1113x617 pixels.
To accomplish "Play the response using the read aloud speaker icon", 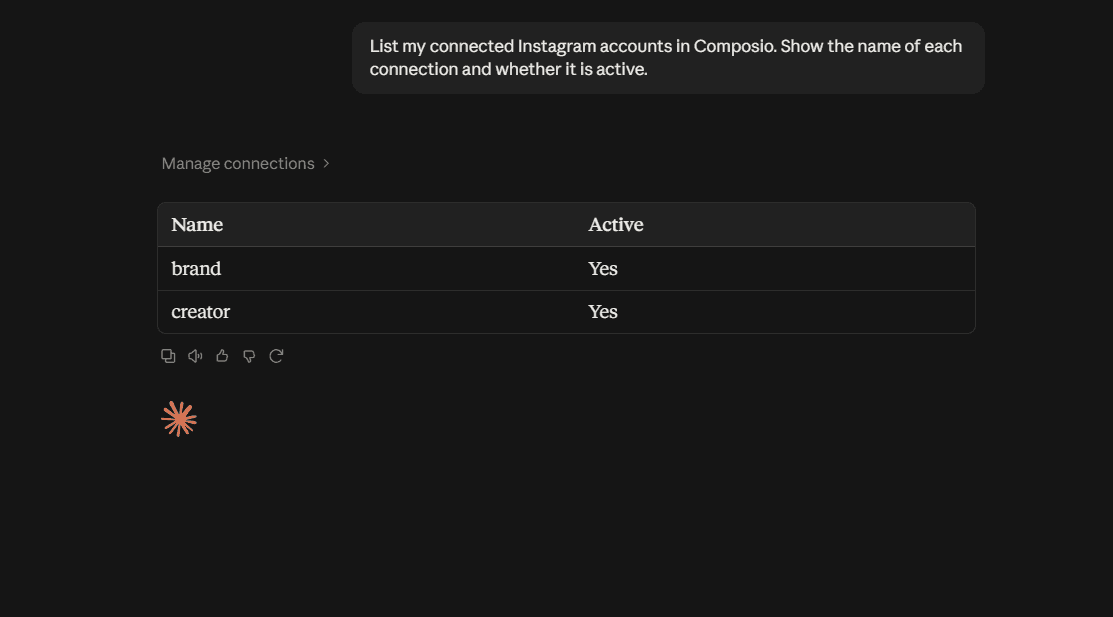I will (195, 356).
